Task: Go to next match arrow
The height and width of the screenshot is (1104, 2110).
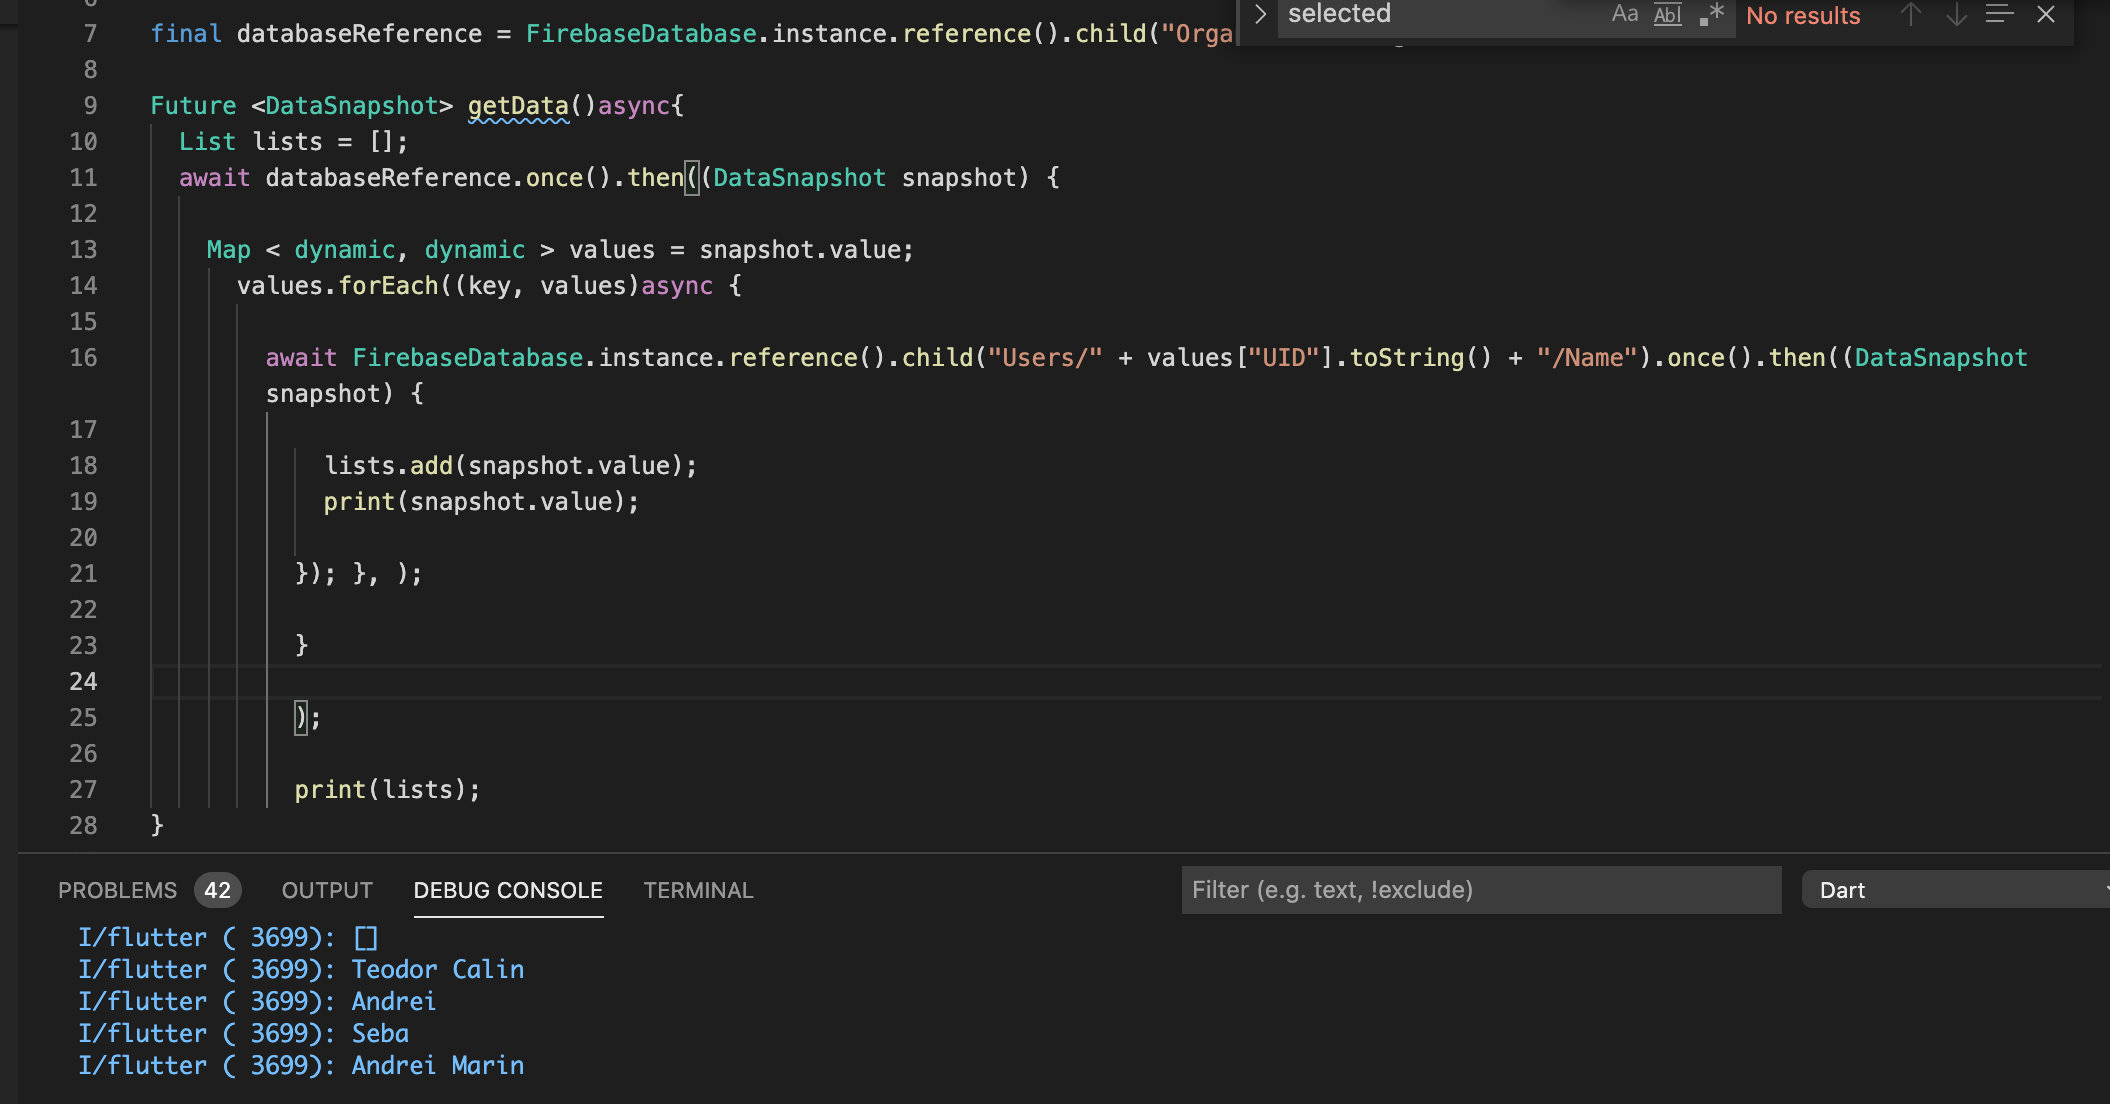Action: [1956, 15]
